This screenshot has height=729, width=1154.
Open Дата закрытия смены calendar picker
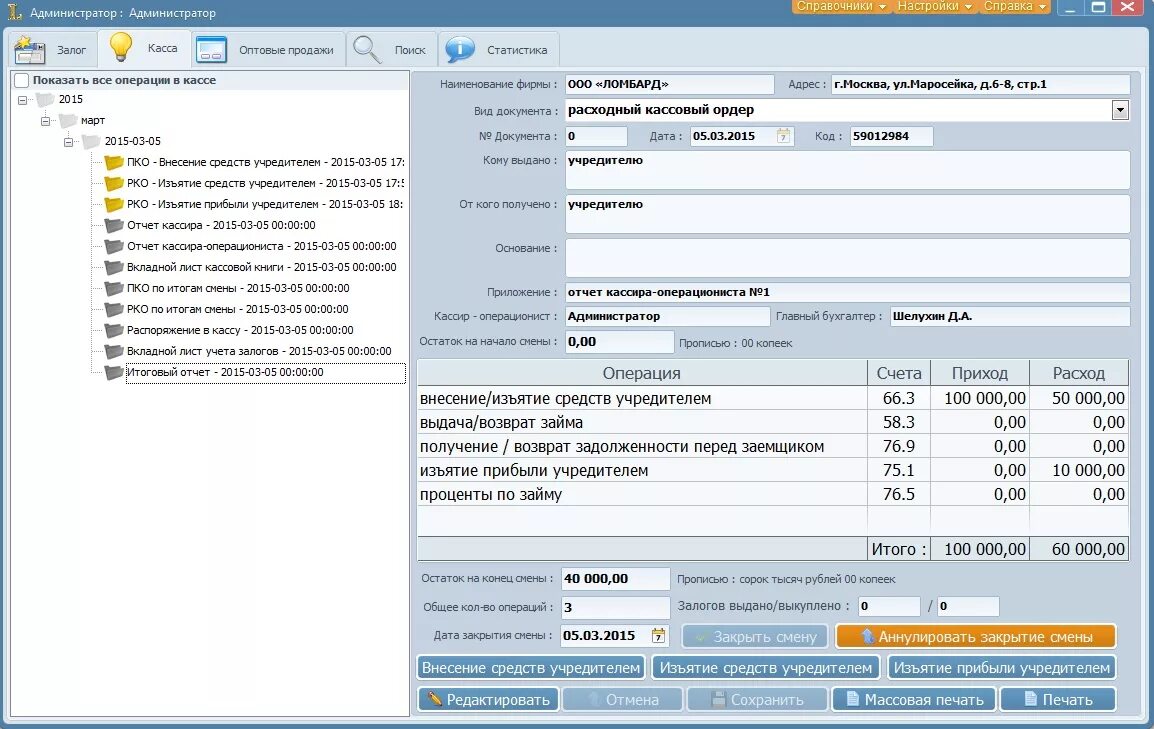[658, 635]
